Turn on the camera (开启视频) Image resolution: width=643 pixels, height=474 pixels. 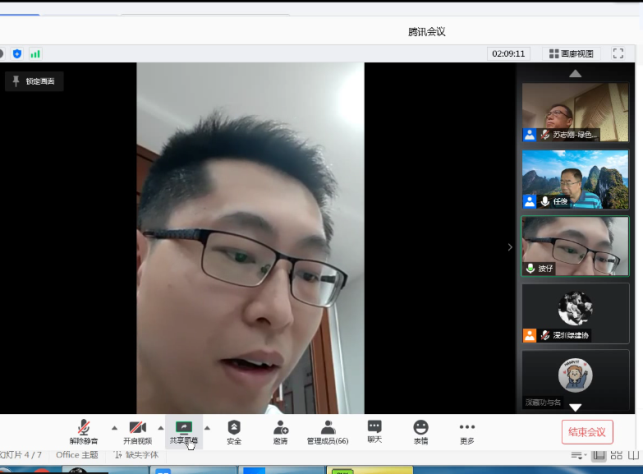coord(137,431)
